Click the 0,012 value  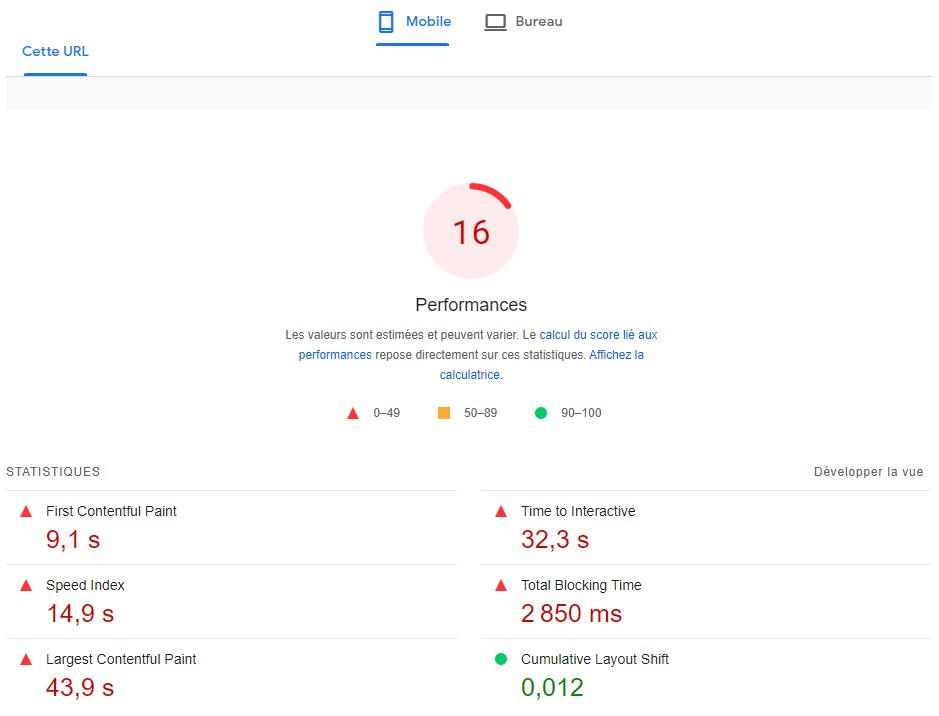pyautogui.click(x=552, y=688)
